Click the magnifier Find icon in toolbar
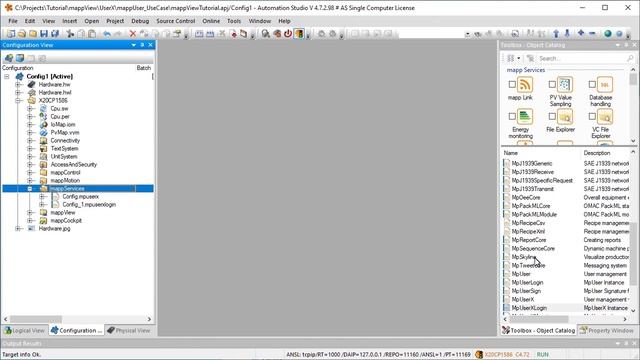The image size is (640, 360). (266, 34)
